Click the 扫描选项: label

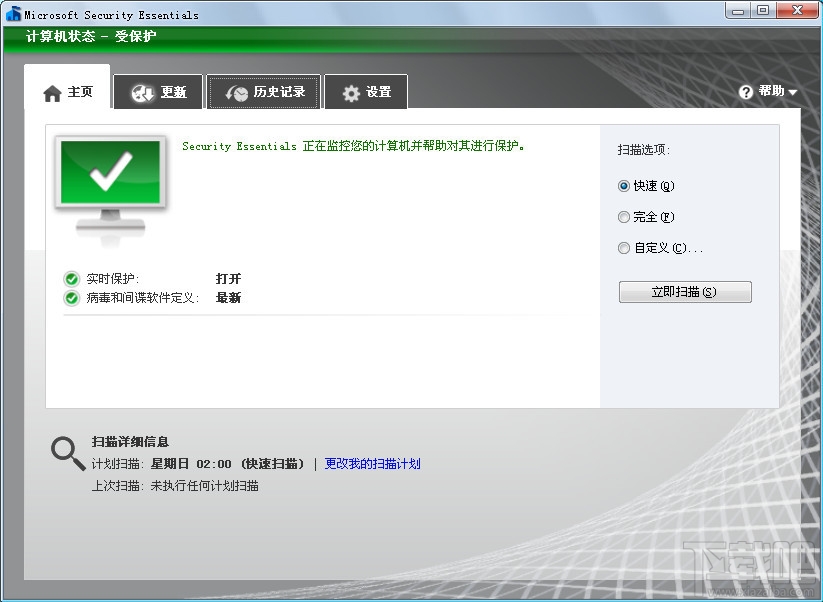coord(643,150)
